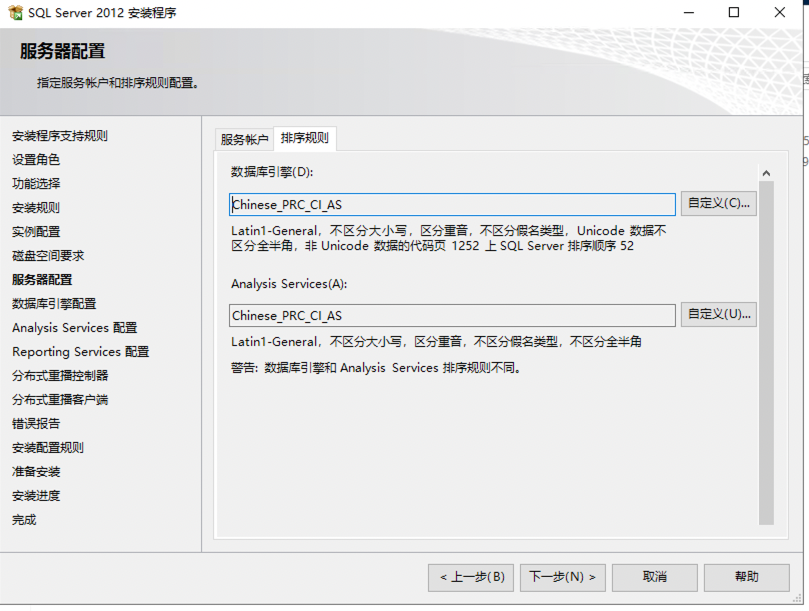Select the 排序规则 tab
This screenshot has height=611, width=809.
(304, 138)
